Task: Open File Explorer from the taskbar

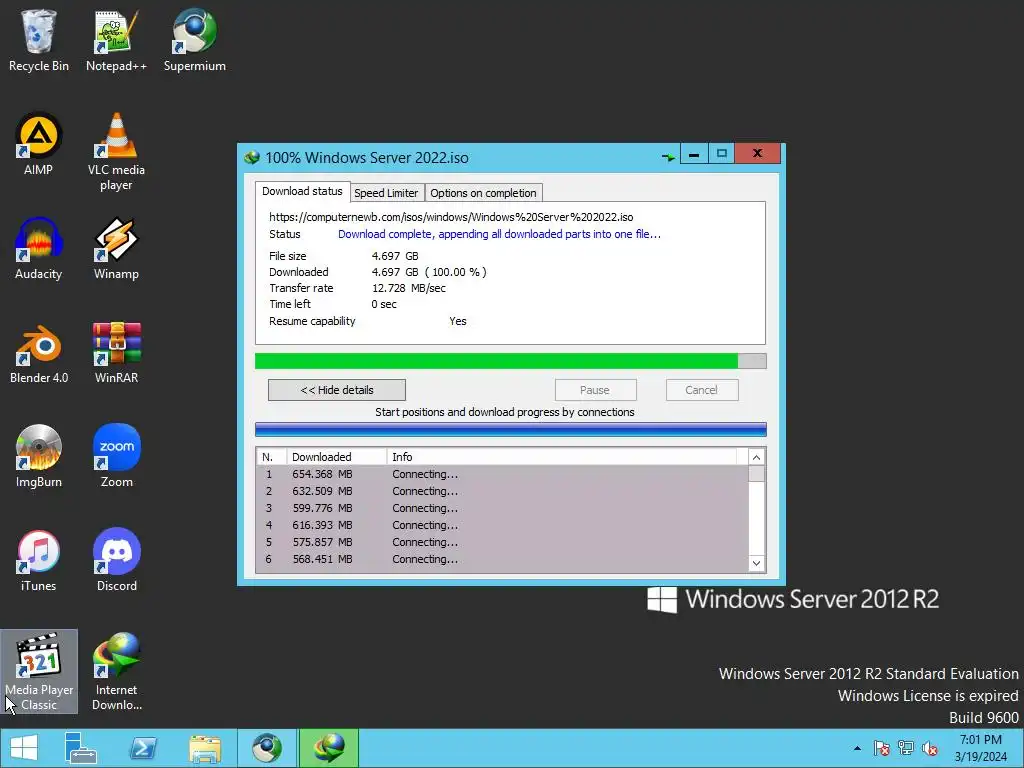Action: 205,748
